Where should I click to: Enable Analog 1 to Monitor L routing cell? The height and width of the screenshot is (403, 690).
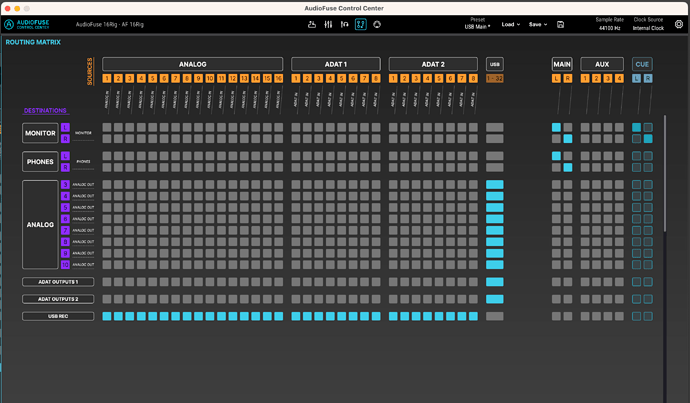click(107, 128)
